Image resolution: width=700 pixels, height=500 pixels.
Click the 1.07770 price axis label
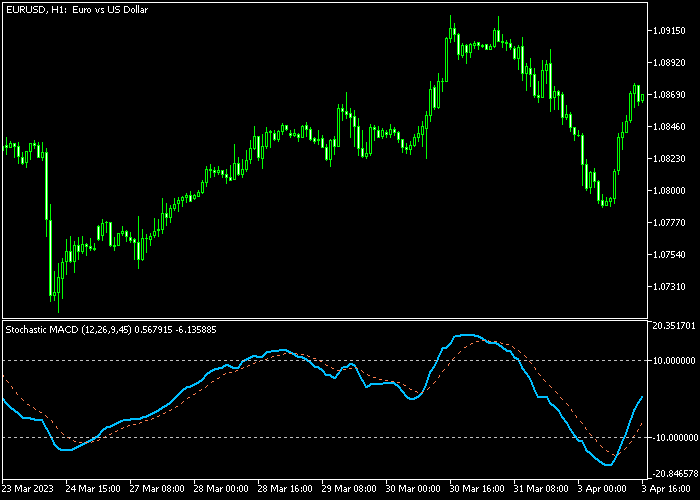coord(669,222)
